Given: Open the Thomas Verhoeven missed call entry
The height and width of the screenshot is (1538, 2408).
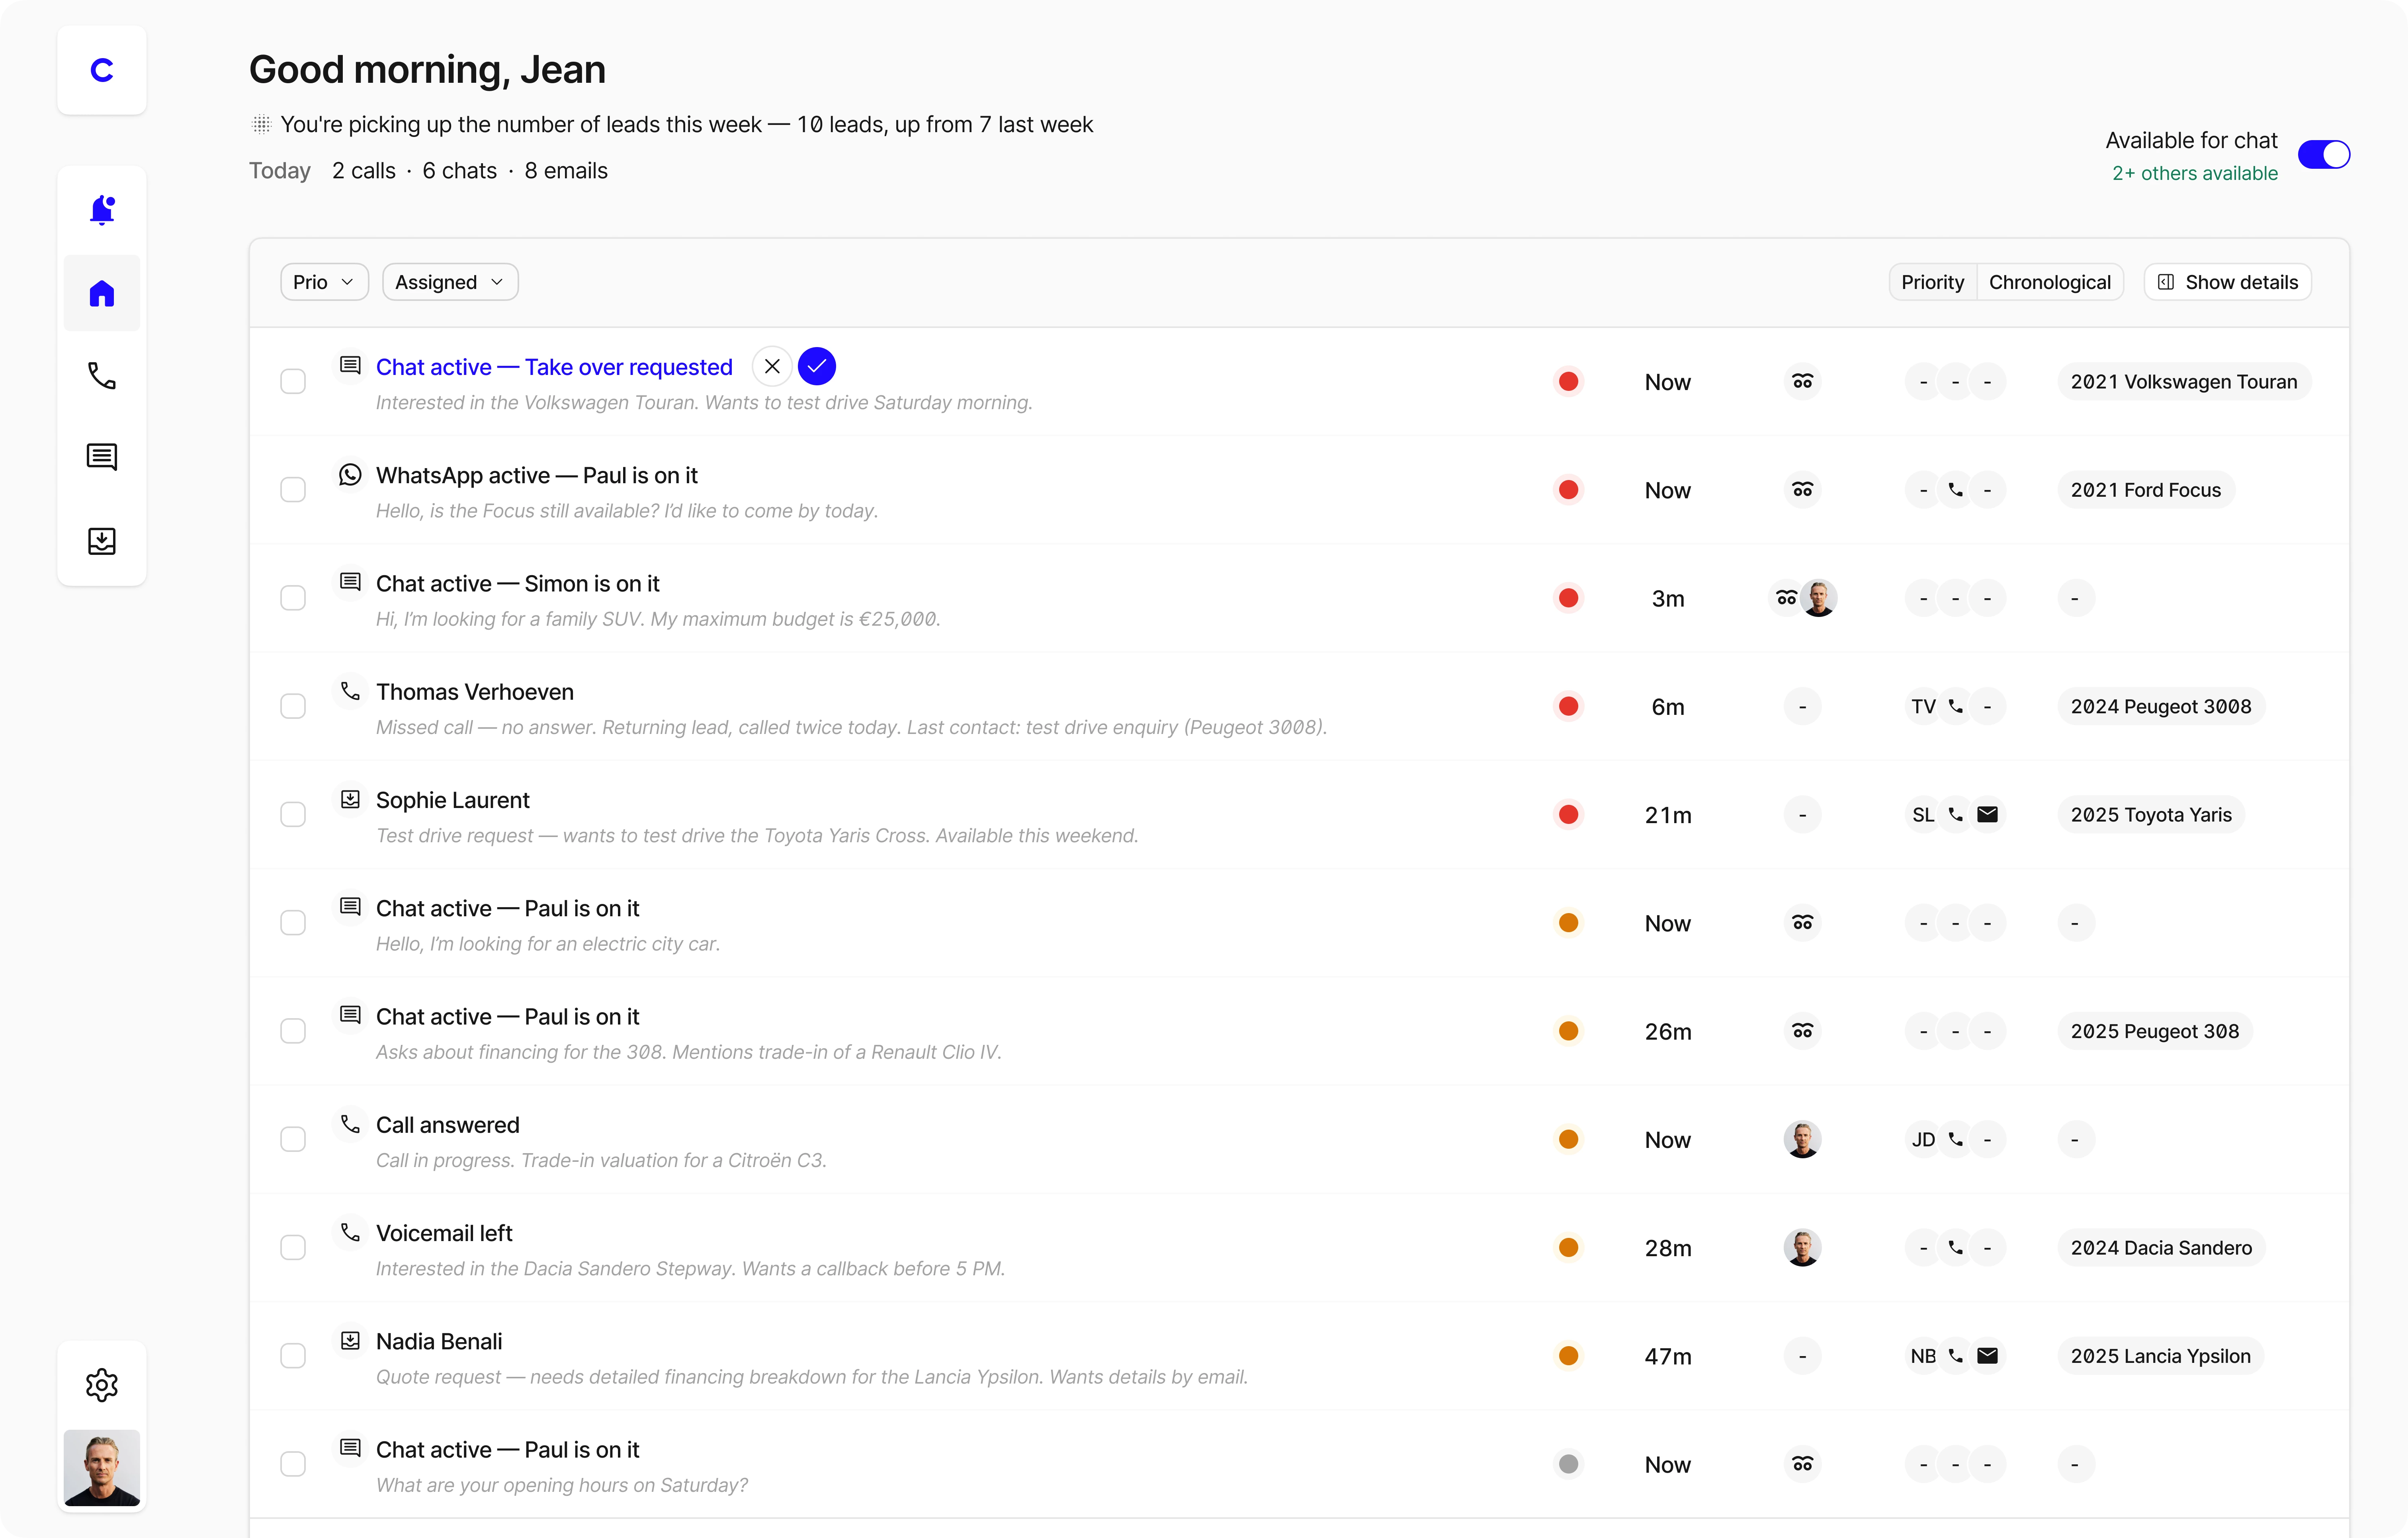Looking at the screenshot, I should (x=1299, y=706).
